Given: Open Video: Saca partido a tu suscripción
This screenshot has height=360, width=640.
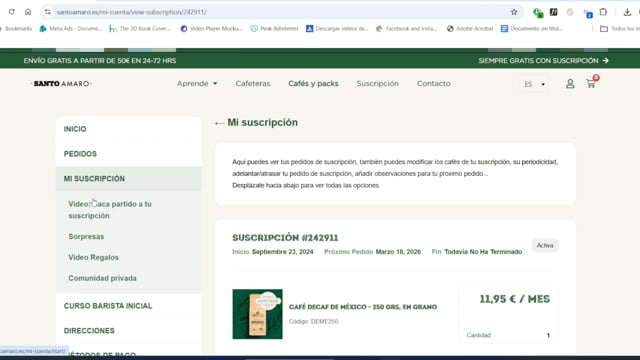Looking at the screenshot, I should [110, 210].
